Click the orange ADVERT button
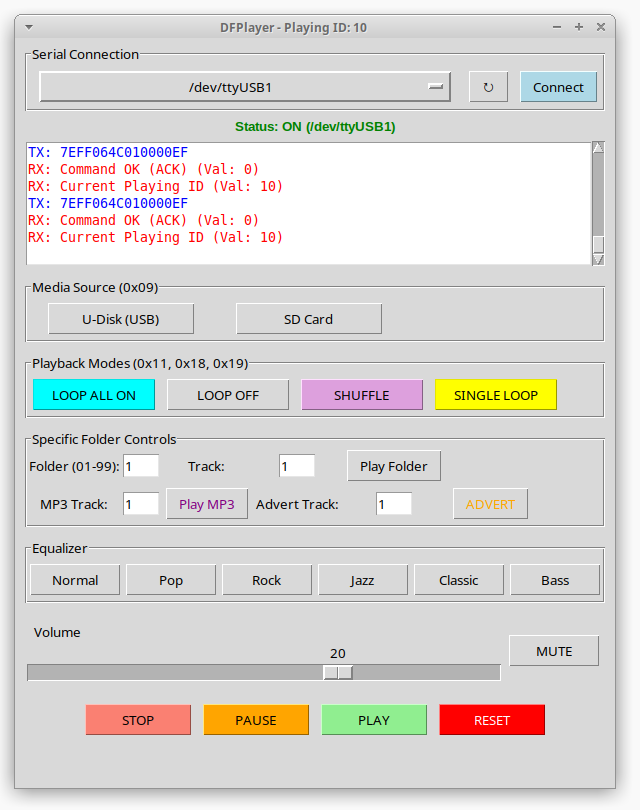The width and height of the screenshot is (640, 810). (491, 504)
